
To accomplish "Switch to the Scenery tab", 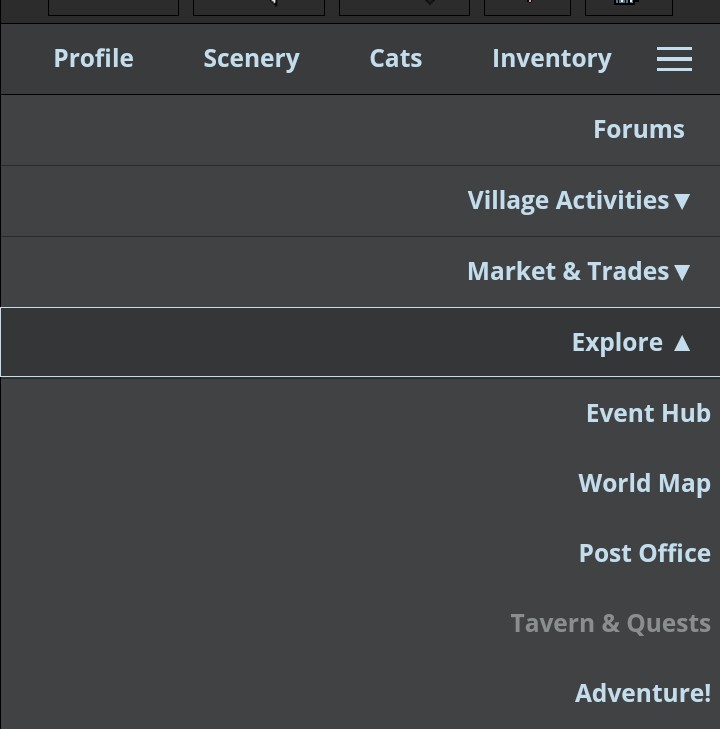I will tap(251, 60).
